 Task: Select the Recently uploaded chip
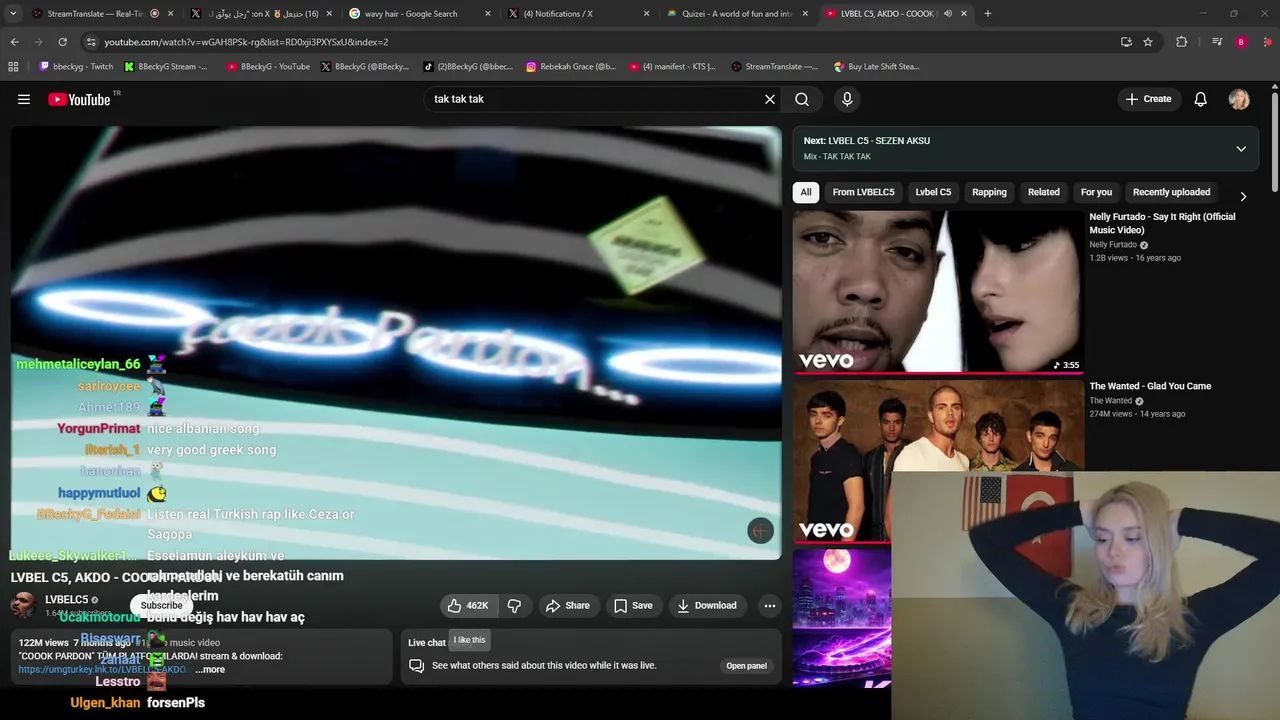[x=1171, y=192]
